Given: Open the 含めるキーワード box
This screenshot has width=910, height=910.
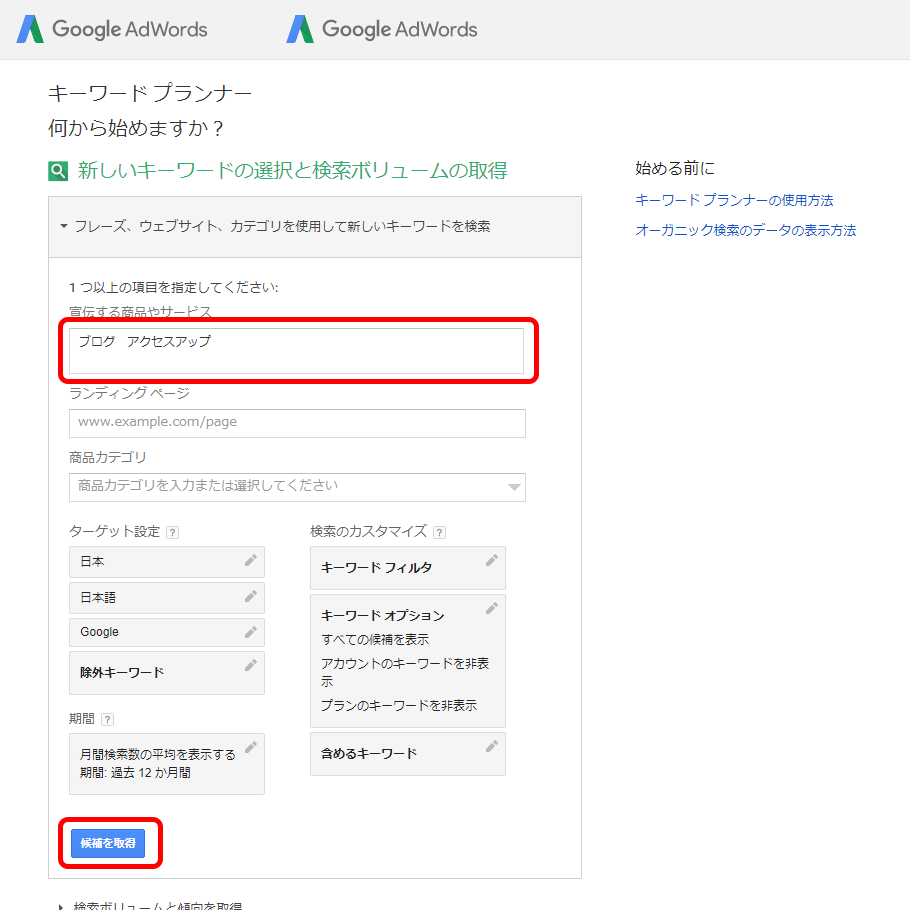Looking at the screenshot, I should (407, 754).
